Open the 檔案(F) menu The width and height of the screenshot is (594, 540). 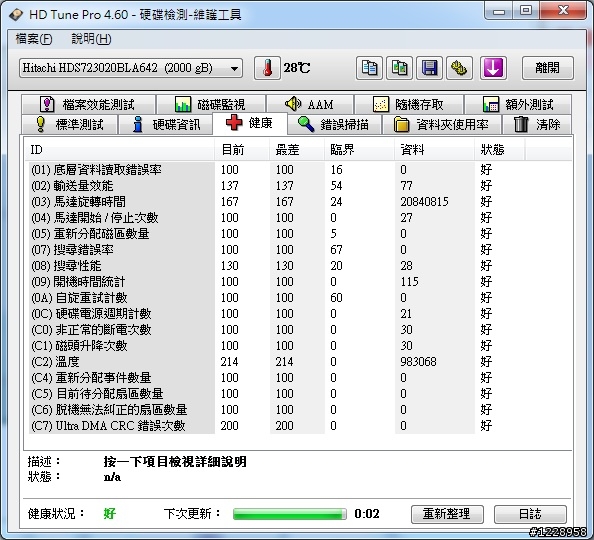(x=34, y=39)
